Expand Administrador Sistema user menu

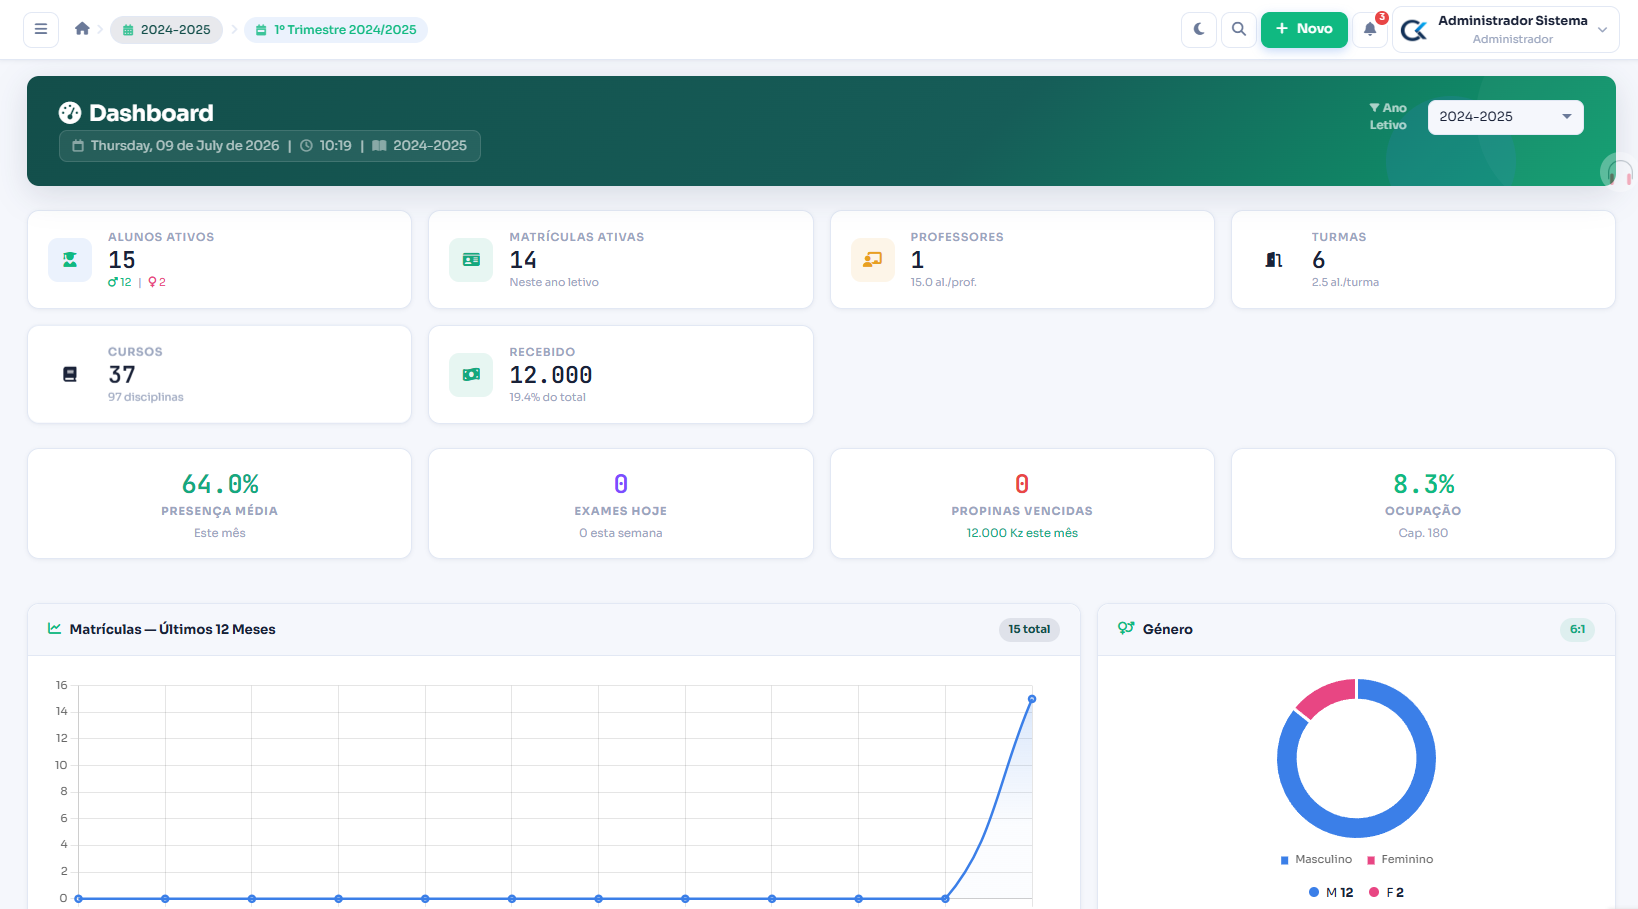(x=1506, y=29)
